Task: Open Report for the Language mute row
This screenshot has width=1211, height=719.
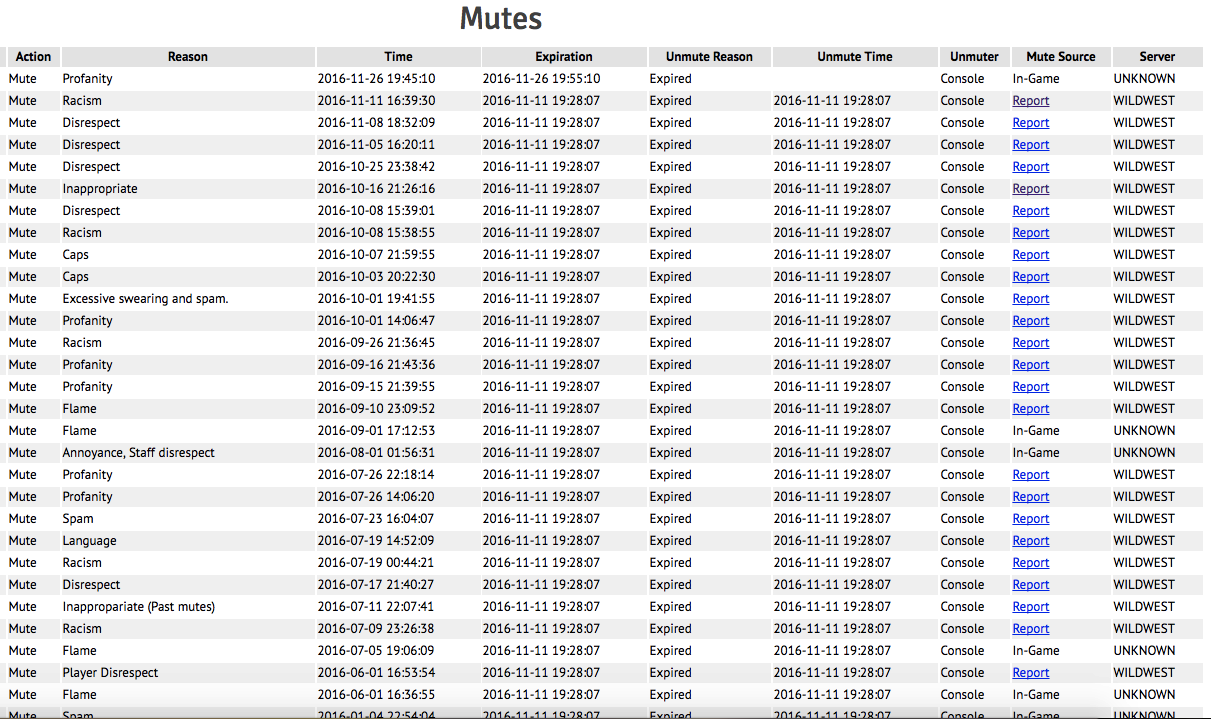Action: point(1030,541)
